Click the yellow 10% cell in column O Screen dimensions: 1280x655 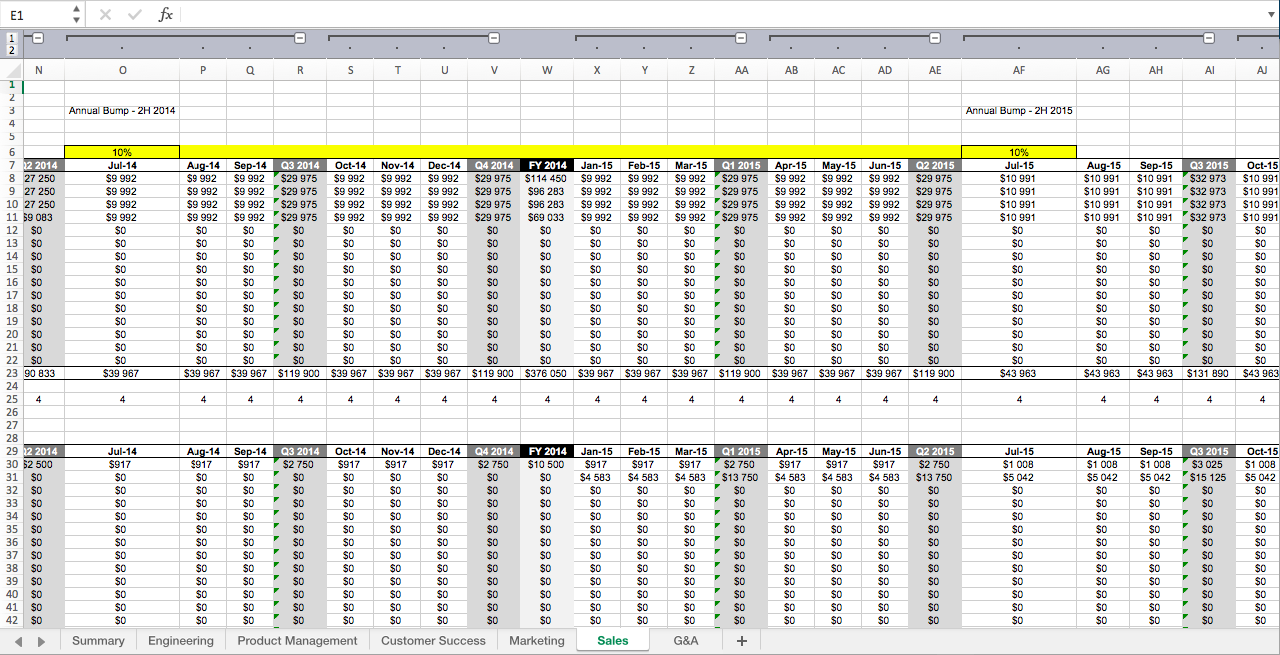pyautogui.click(x=122, y=152)
